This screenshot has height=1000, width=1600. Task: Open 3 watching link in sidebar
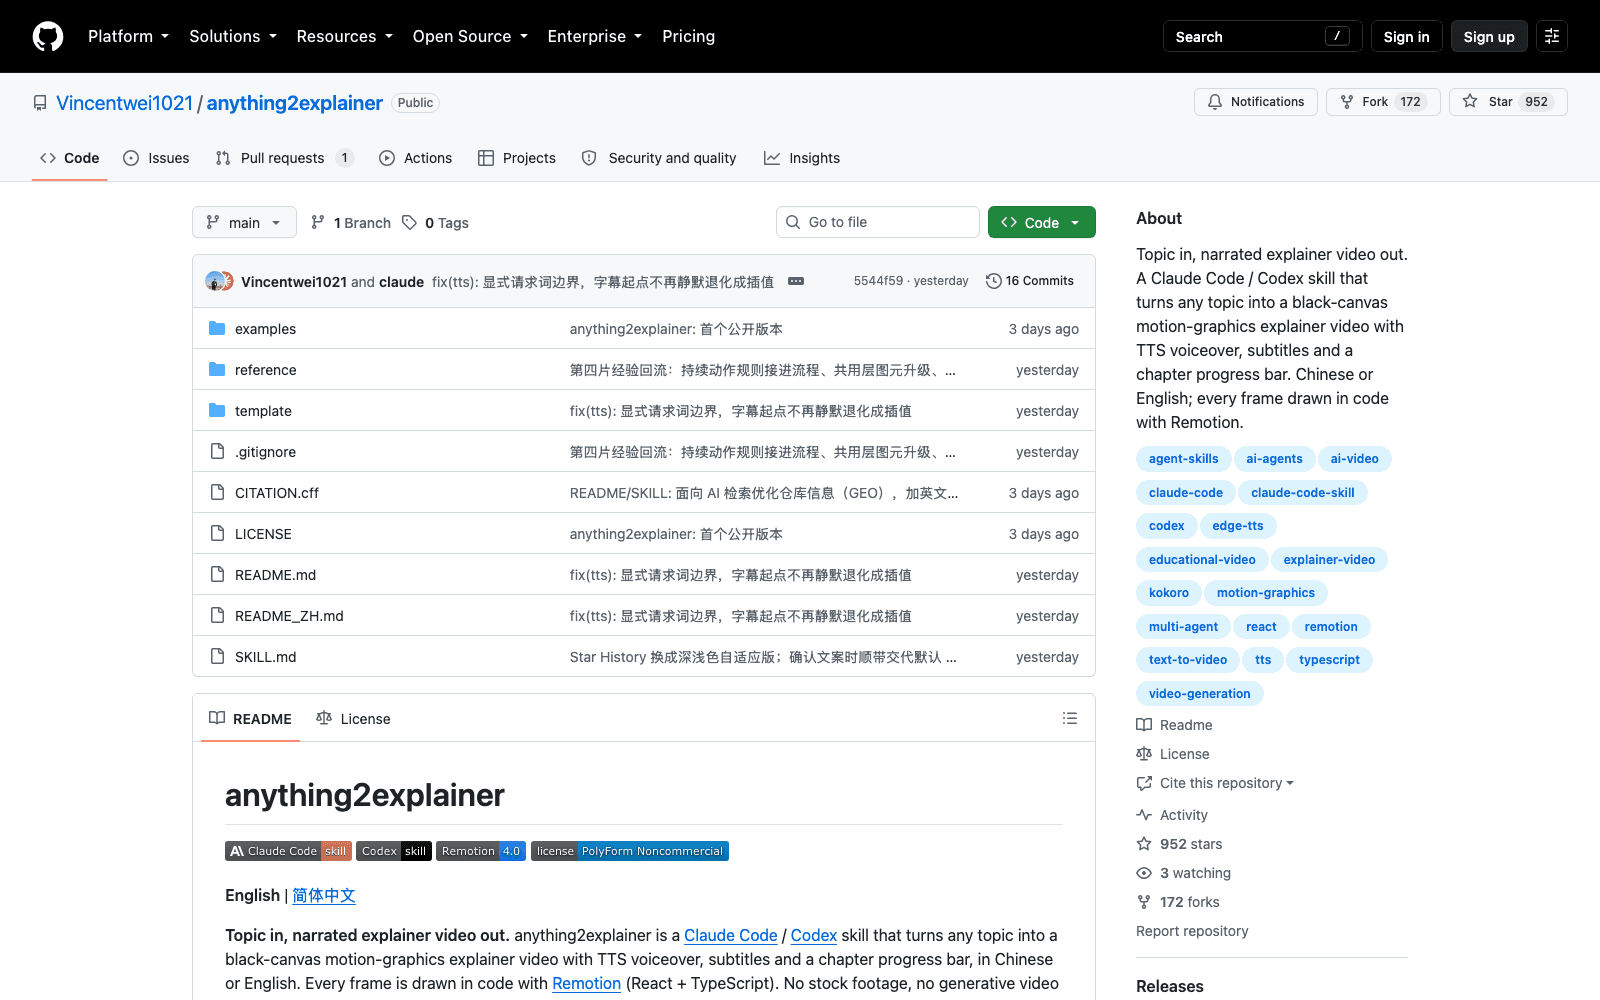click(x=1183, y=873)
